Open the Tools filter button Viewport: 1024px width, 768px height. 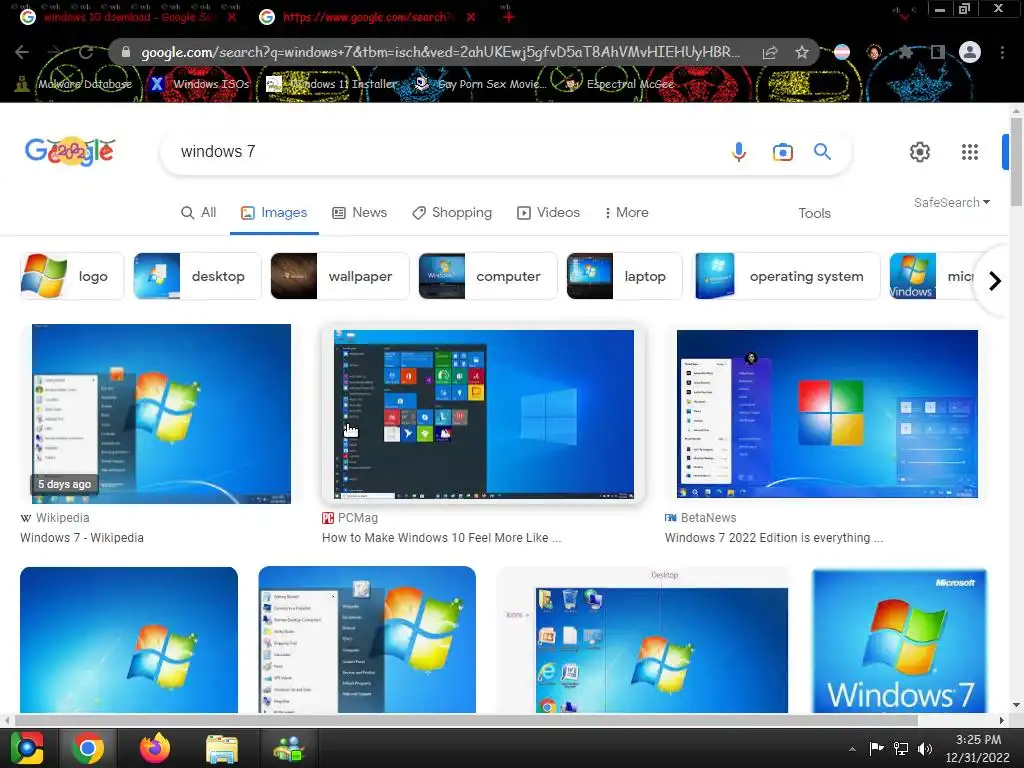coord(814,214)
